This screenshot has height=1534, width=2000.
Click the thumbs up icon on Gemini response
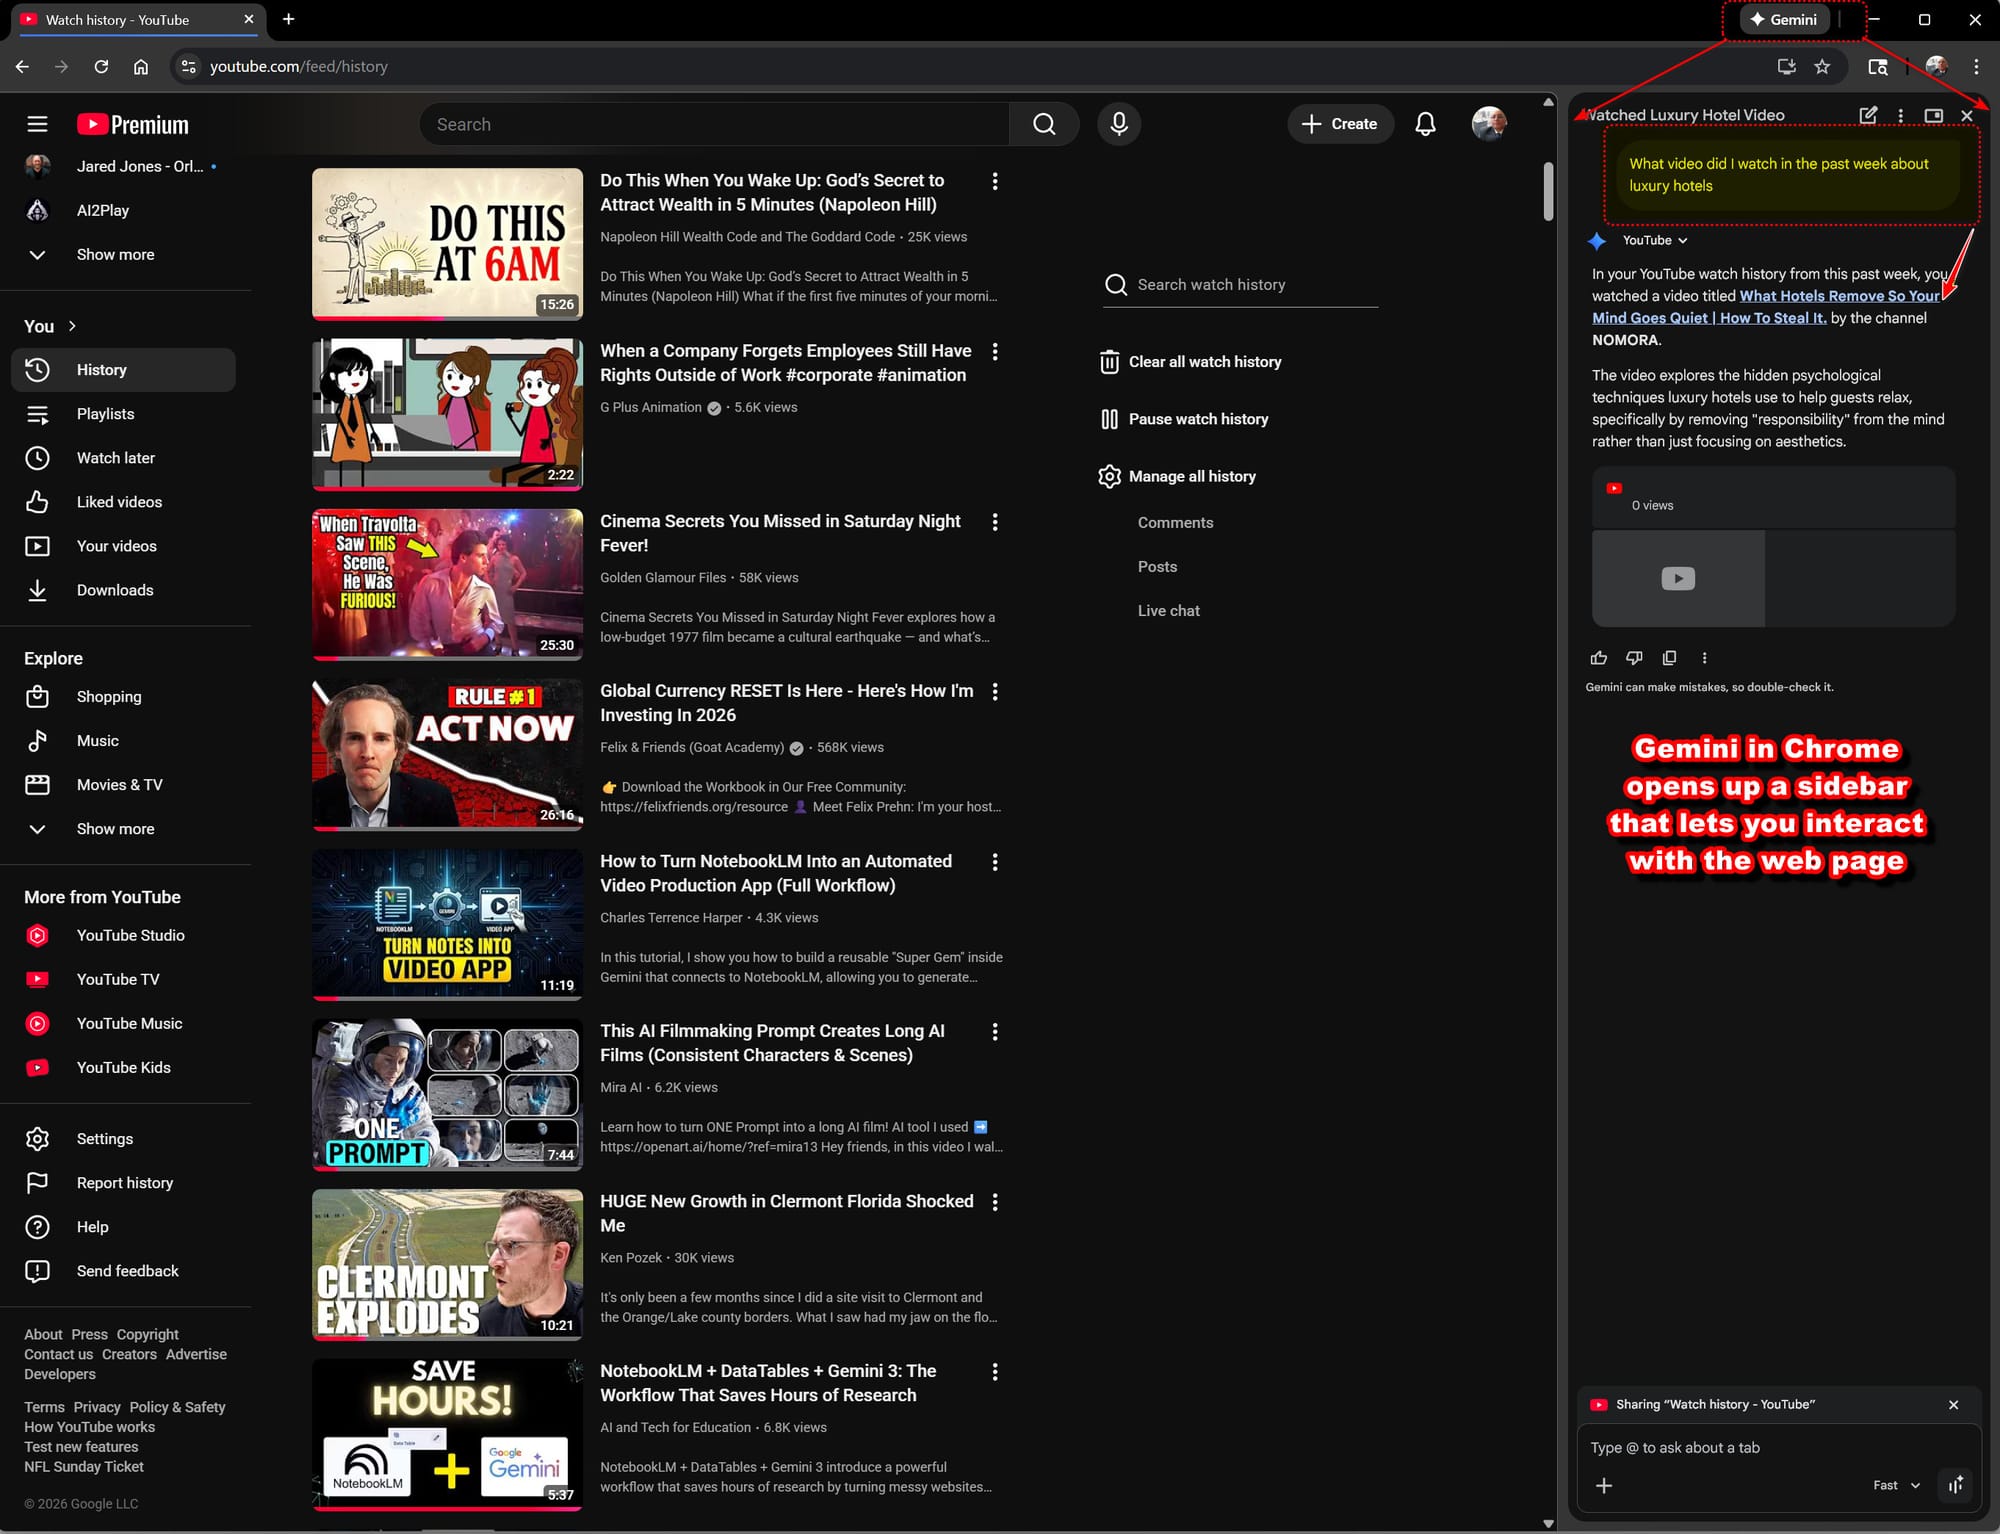point(1598,658)
